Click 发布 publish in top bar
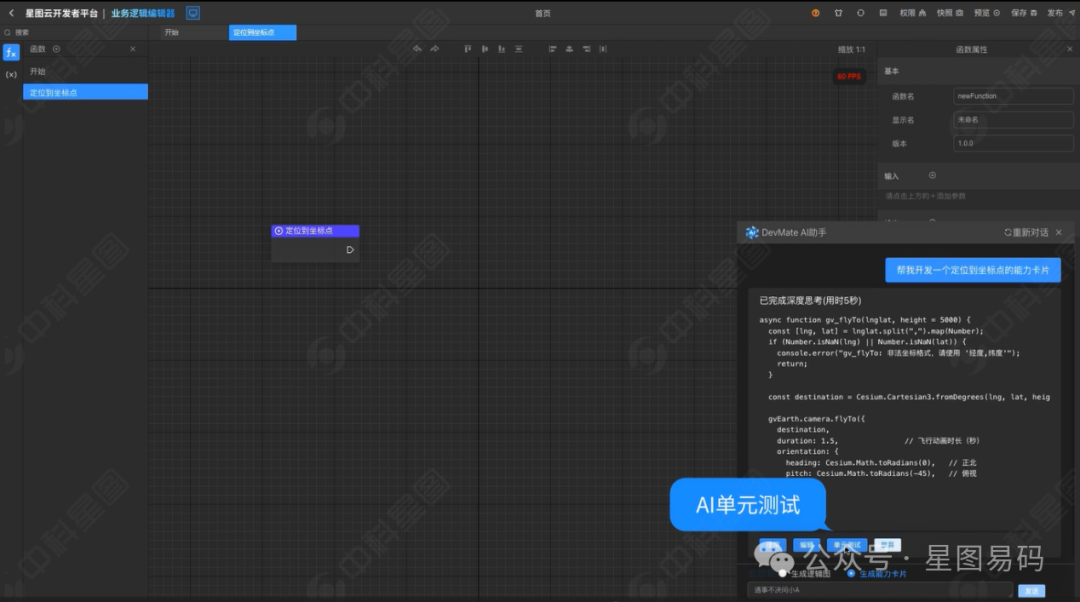The height and width of the screenshot is (602, 1080). pyautogui.click(x=1061, y=13)
